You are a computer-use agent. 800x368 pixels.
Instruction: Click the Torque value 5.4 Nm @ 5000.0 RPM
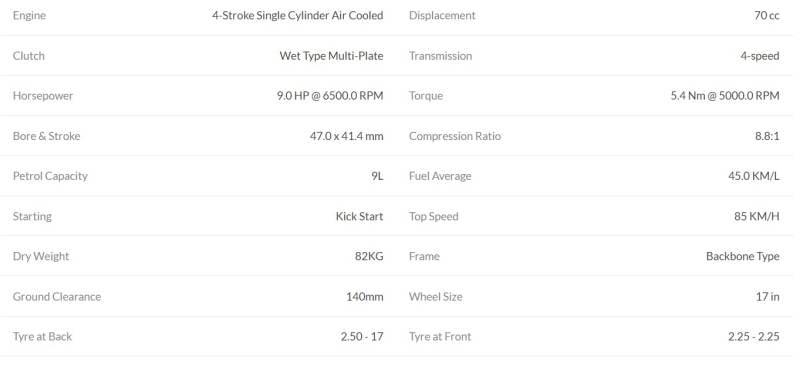coord(725,95)
